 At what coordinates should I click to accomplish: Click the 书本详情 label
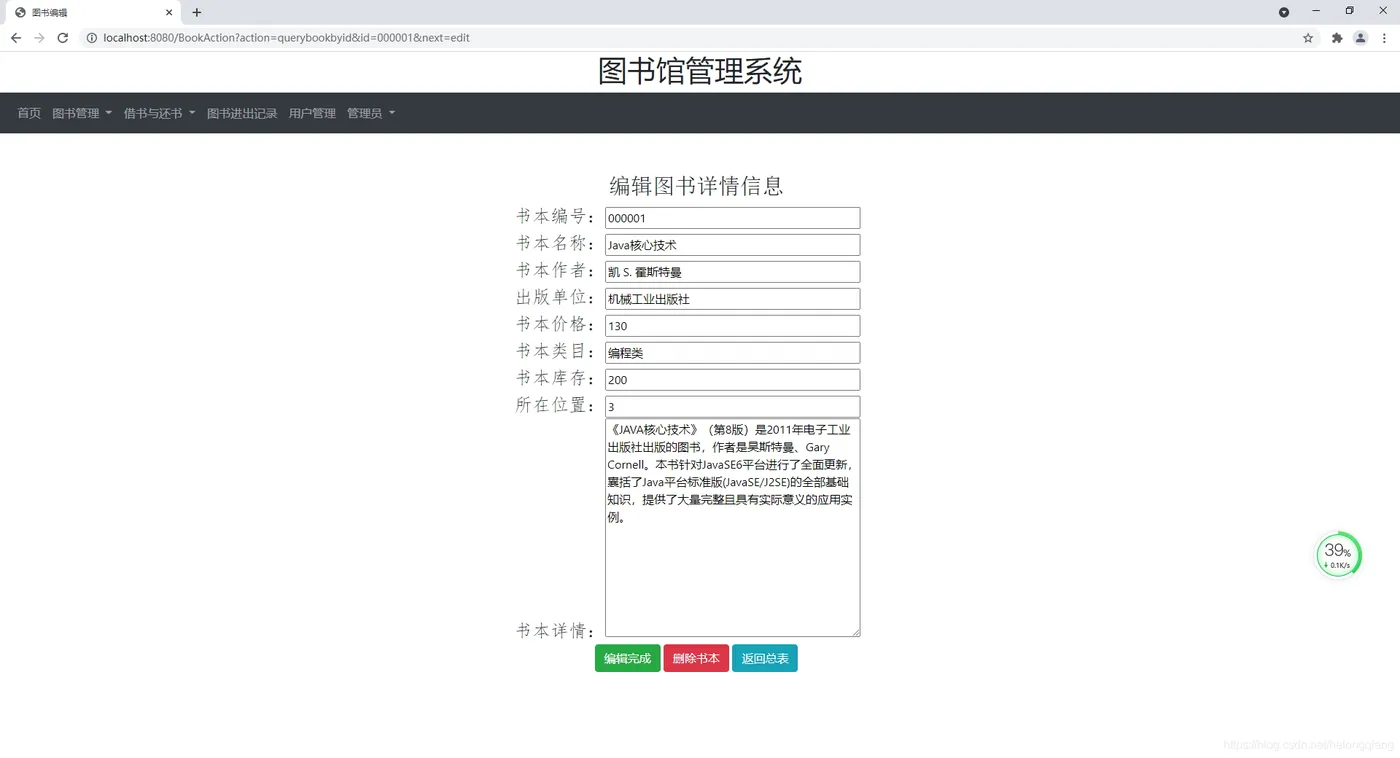pyautogui.click(x=556, y=631)
